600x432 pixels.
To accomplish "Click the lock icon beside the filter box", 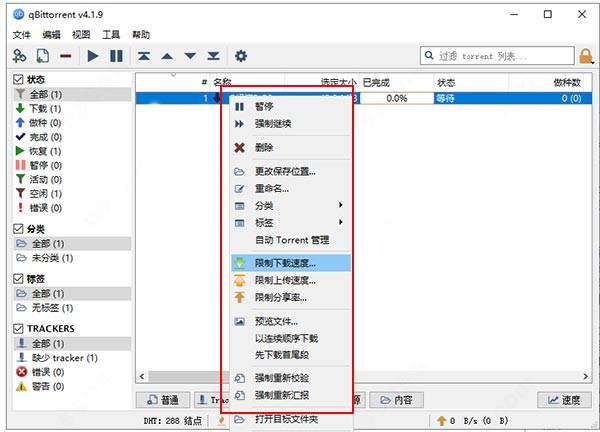I will coord(586,56).
